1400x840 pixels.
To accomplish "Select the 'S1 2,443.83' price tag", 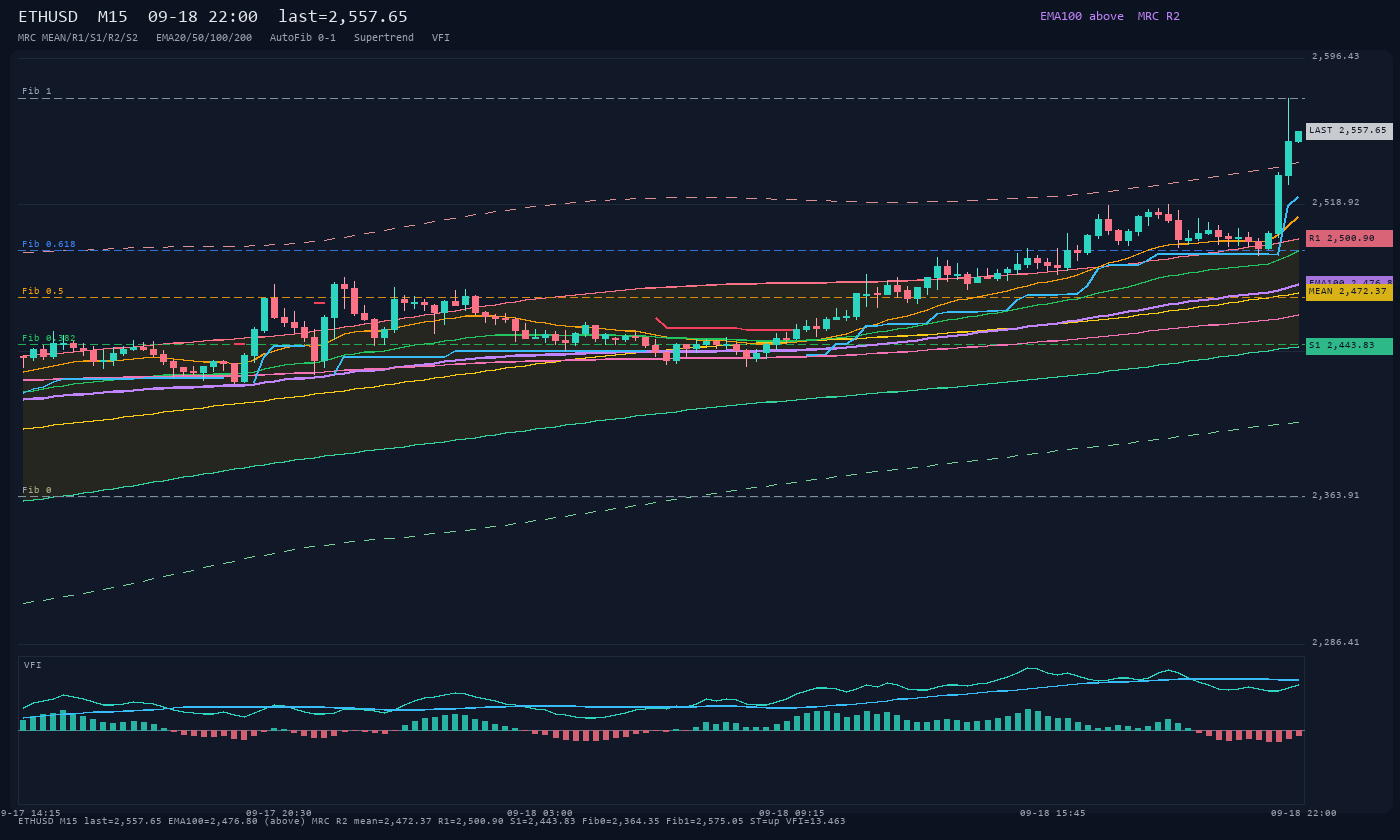I will [1349, 346].
